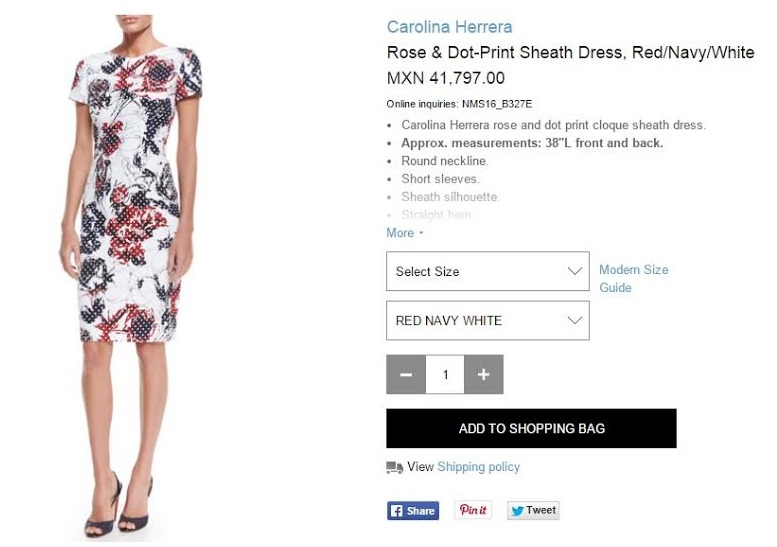Click the chevron arrow in color selector
This screenshot has height=547, width=777.
point(574,321)
